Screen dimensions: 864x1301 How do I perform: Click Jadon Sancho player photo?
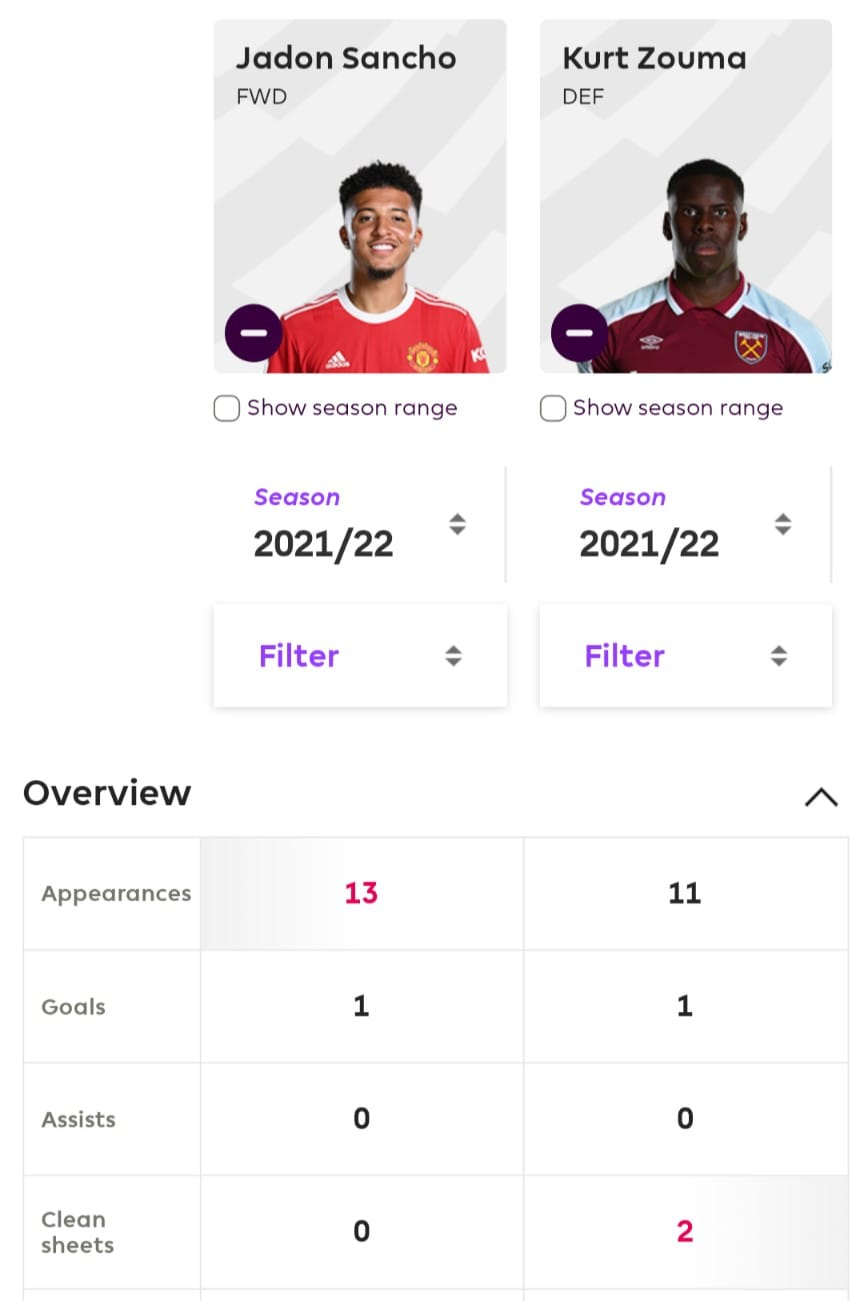pos(380,266)
